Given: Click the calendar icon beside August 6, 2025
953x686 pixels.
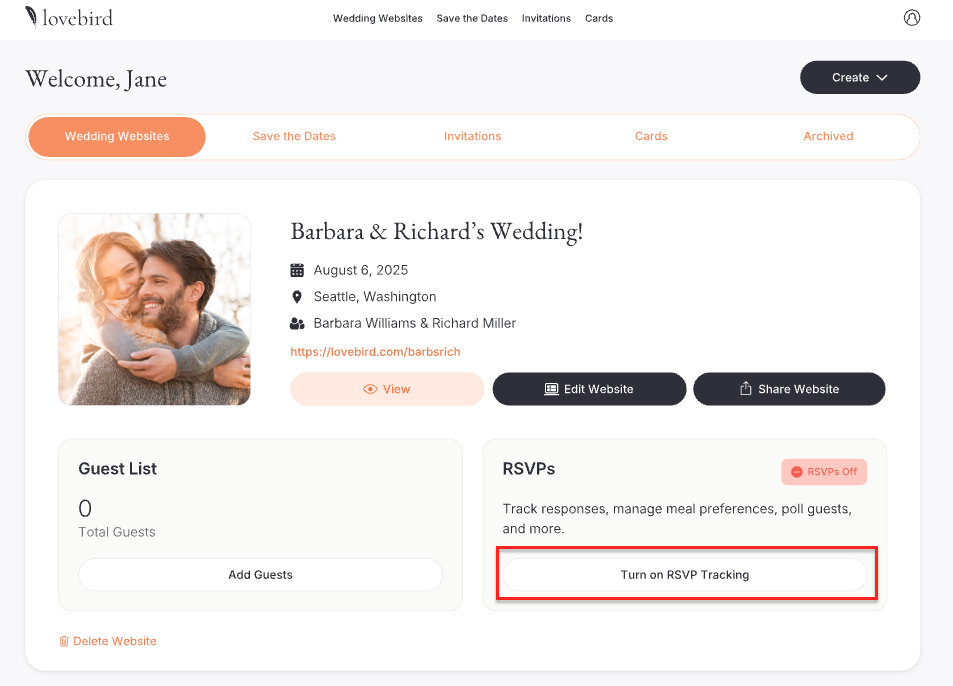Looking at the screenshot, I should [x=297, y=270].
